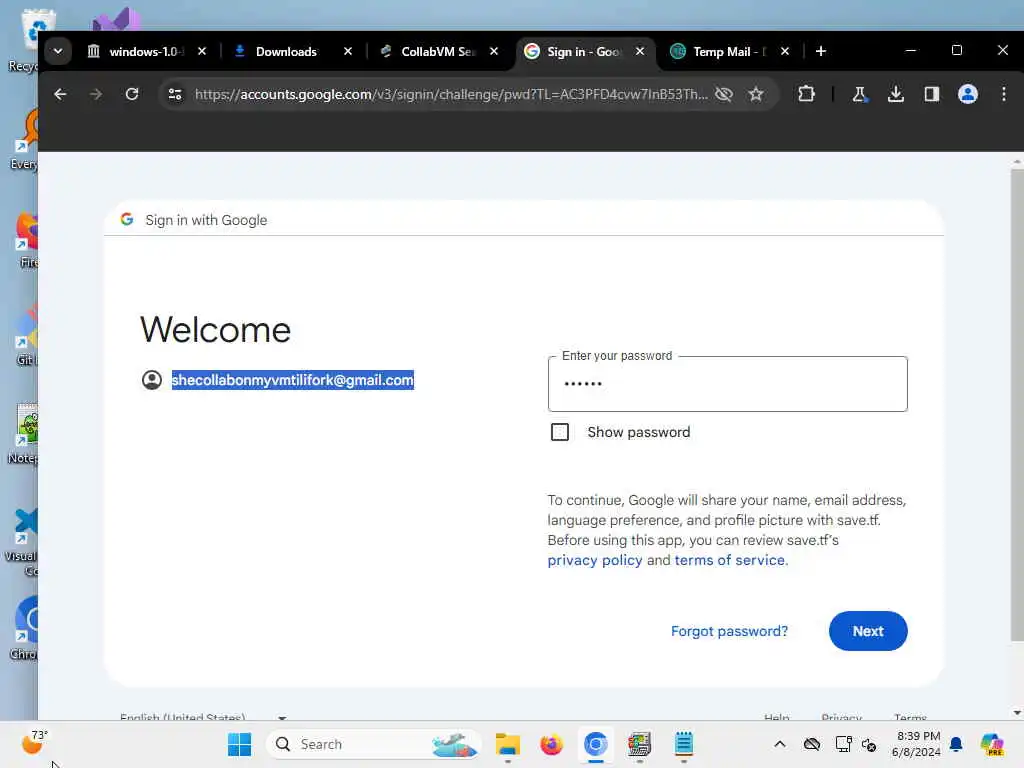Bookmark this page with the star icon

756,94
